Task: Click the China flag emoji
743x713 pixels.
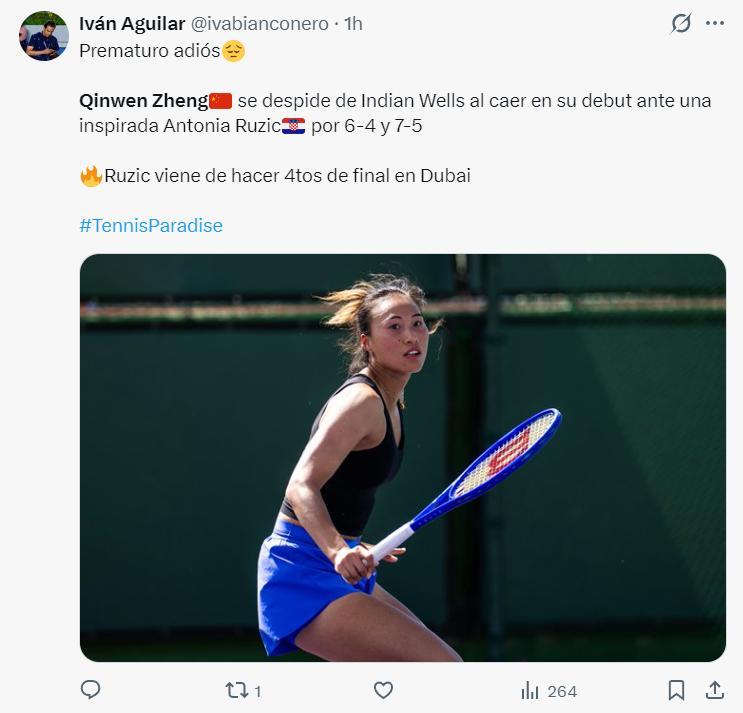Action: coord(220,101)
